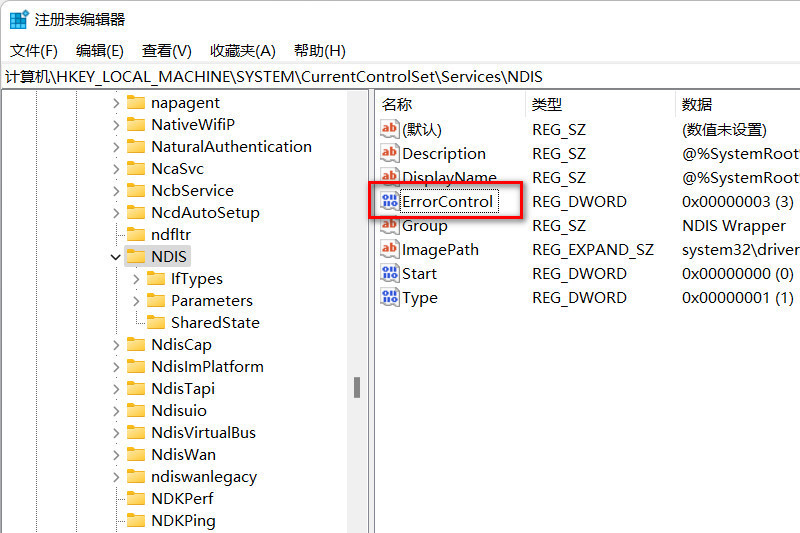The width and height of the screenshot is (800, 533).
Task: Click the binary icon next to ErrorControl
Action: (x=389, y=201)
